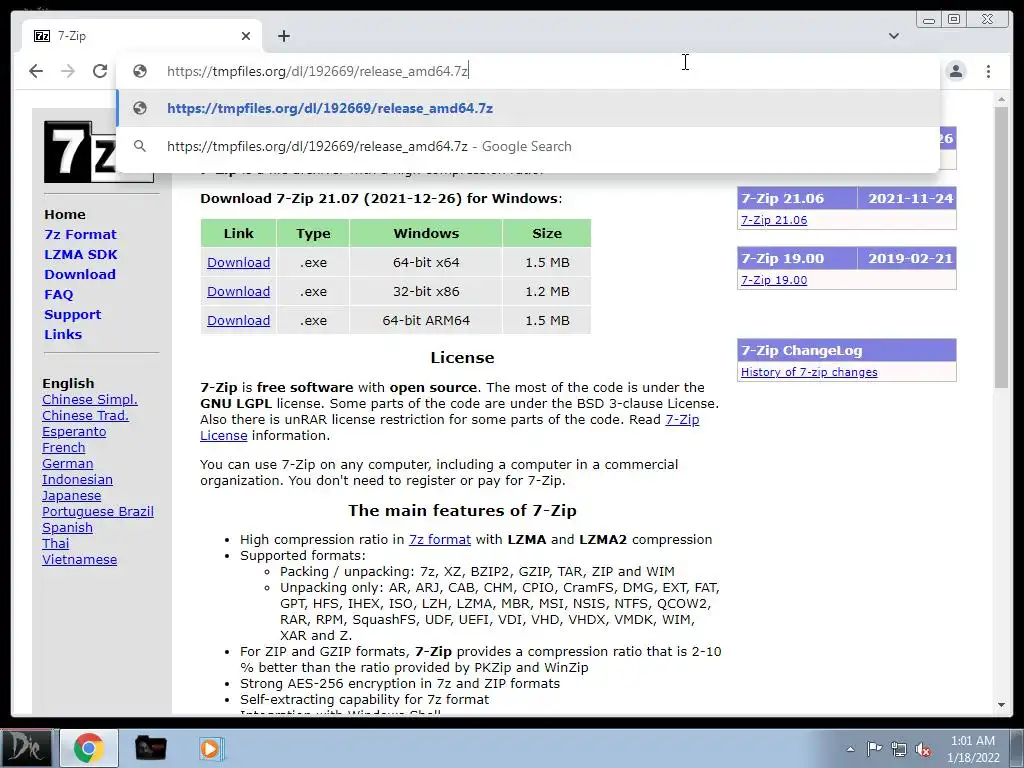This screenshot has width=1024, height=768.
Task: Click the 'Home' sidebar entry
Action: pos(65,214)
